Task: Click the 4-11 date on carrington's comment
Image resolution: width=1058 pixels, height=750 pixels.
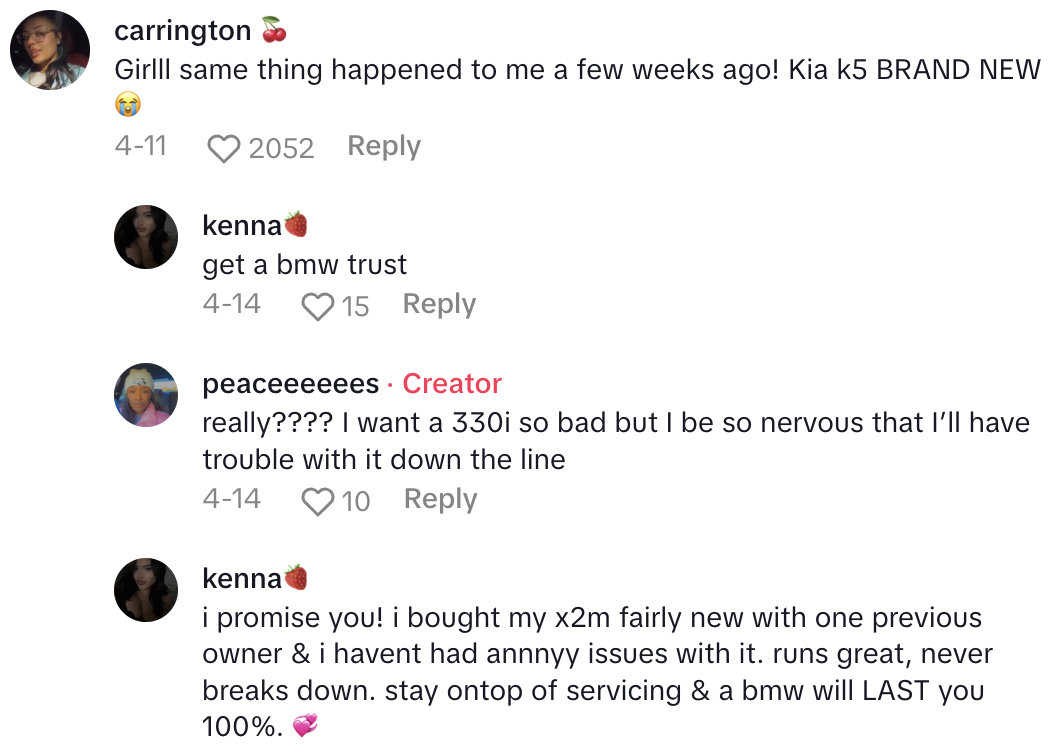Action: (x=140, y=147)
